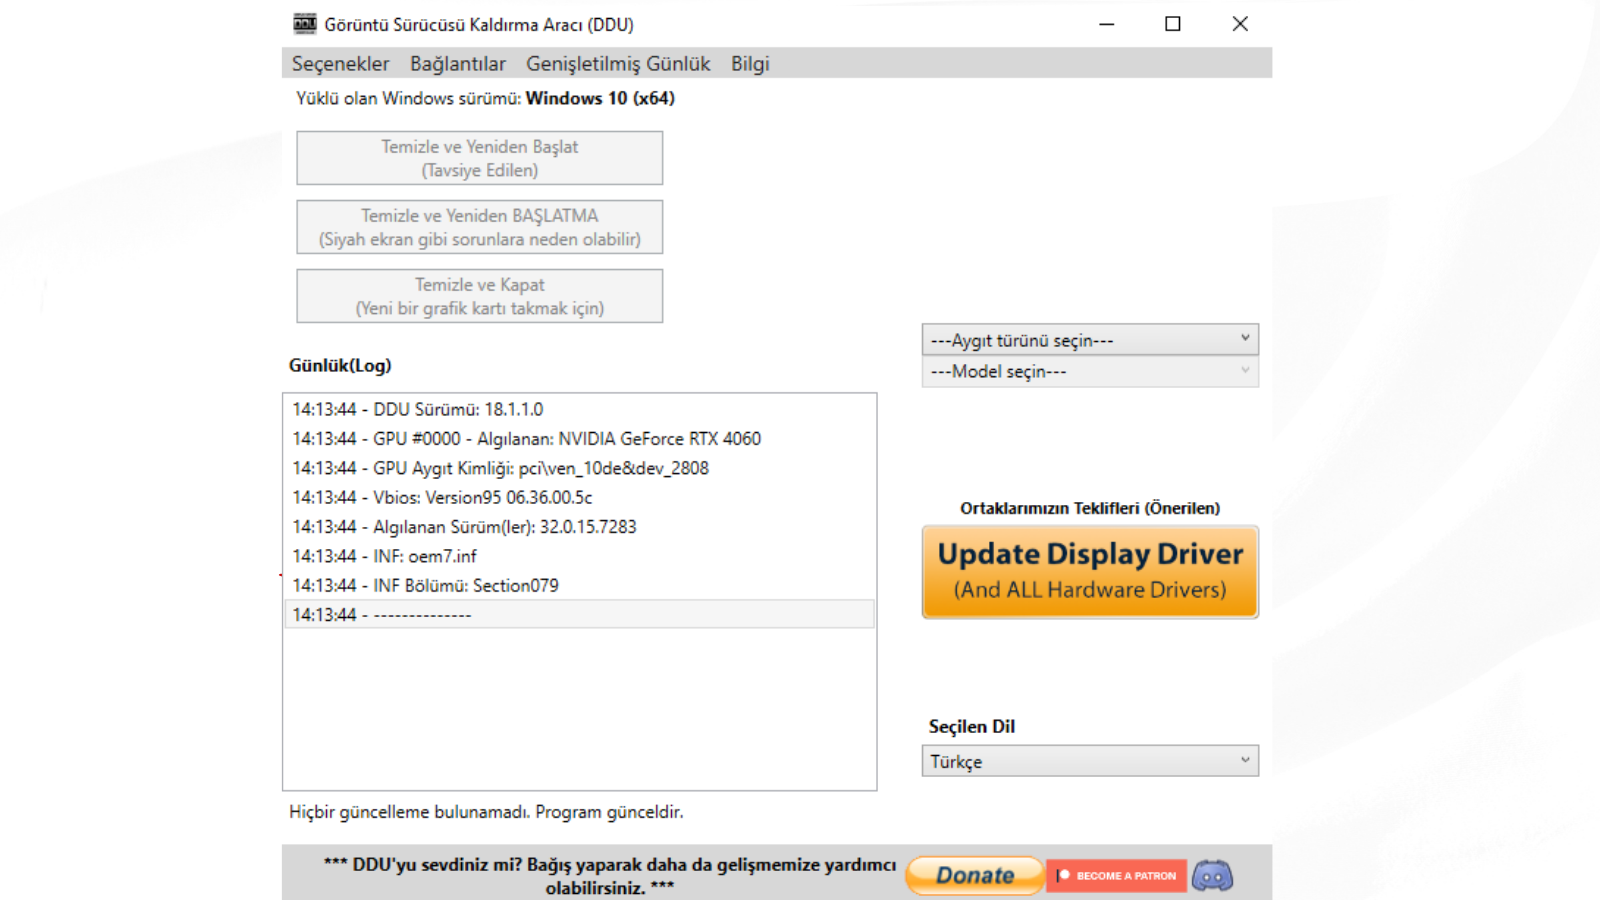The height and width of the screenshot is (900, 1600).
Task: Expand the Aygıt türünü seçin dropdown
Action: point(1089,340)
